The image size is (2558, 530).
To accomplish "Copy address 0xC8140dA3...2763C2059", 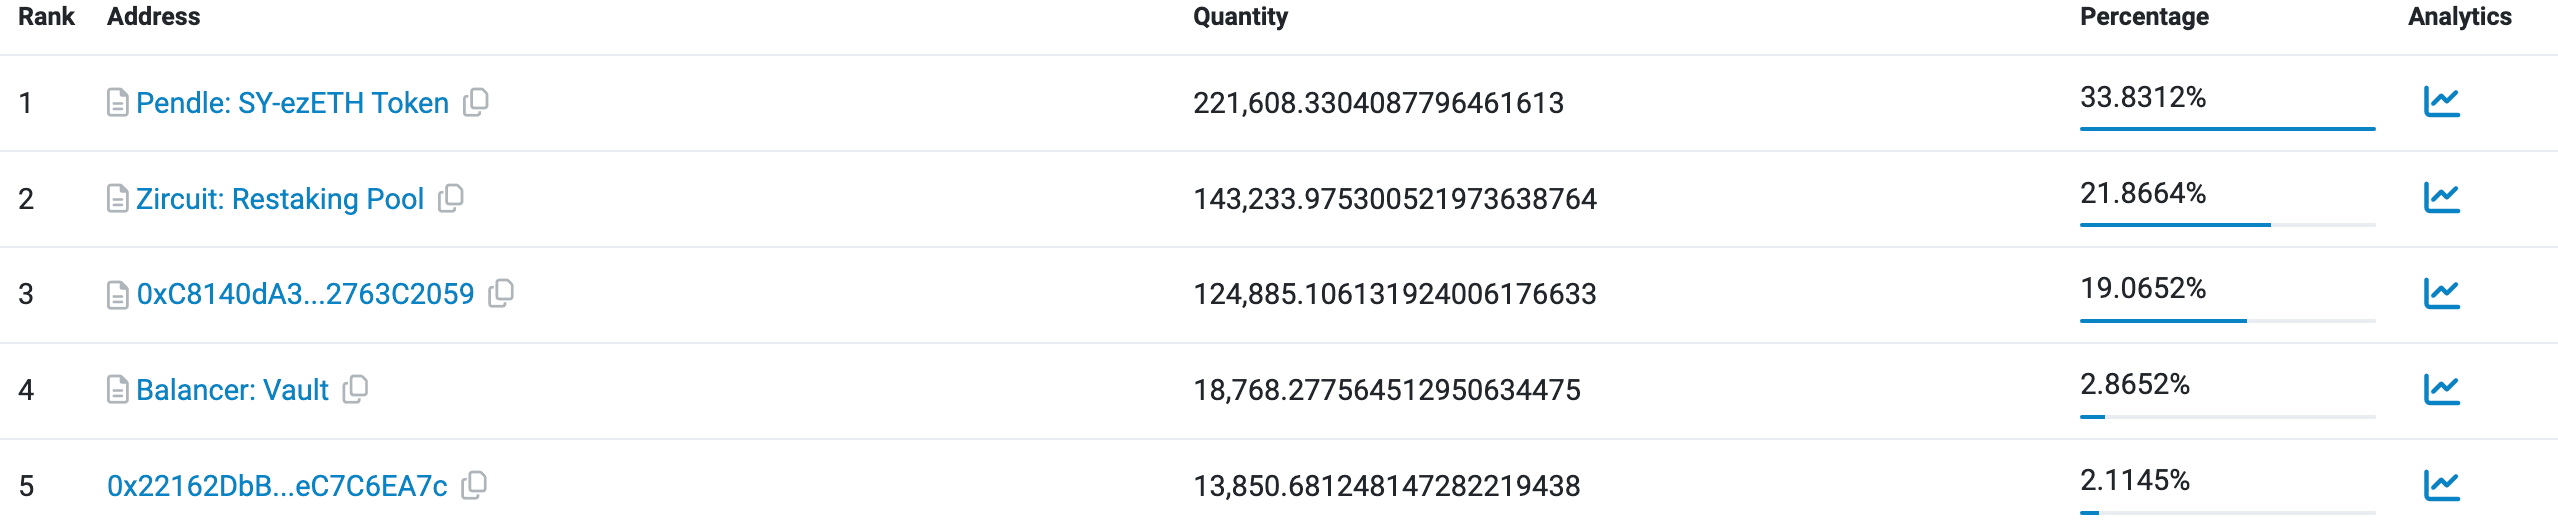I will 501,293.
